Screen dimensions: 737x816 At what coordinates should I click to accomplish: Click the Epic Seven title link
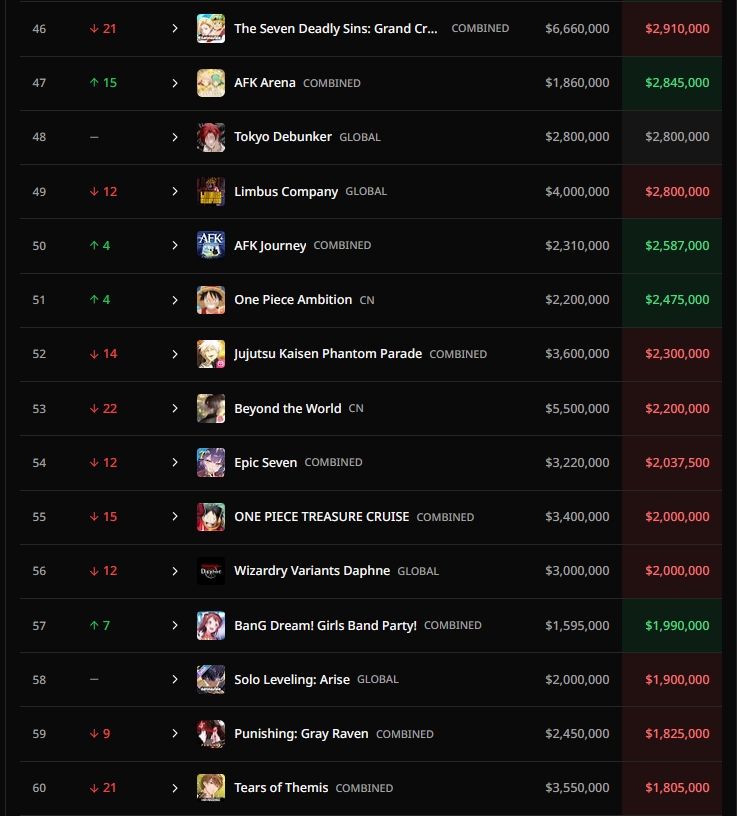click(265, 462)
